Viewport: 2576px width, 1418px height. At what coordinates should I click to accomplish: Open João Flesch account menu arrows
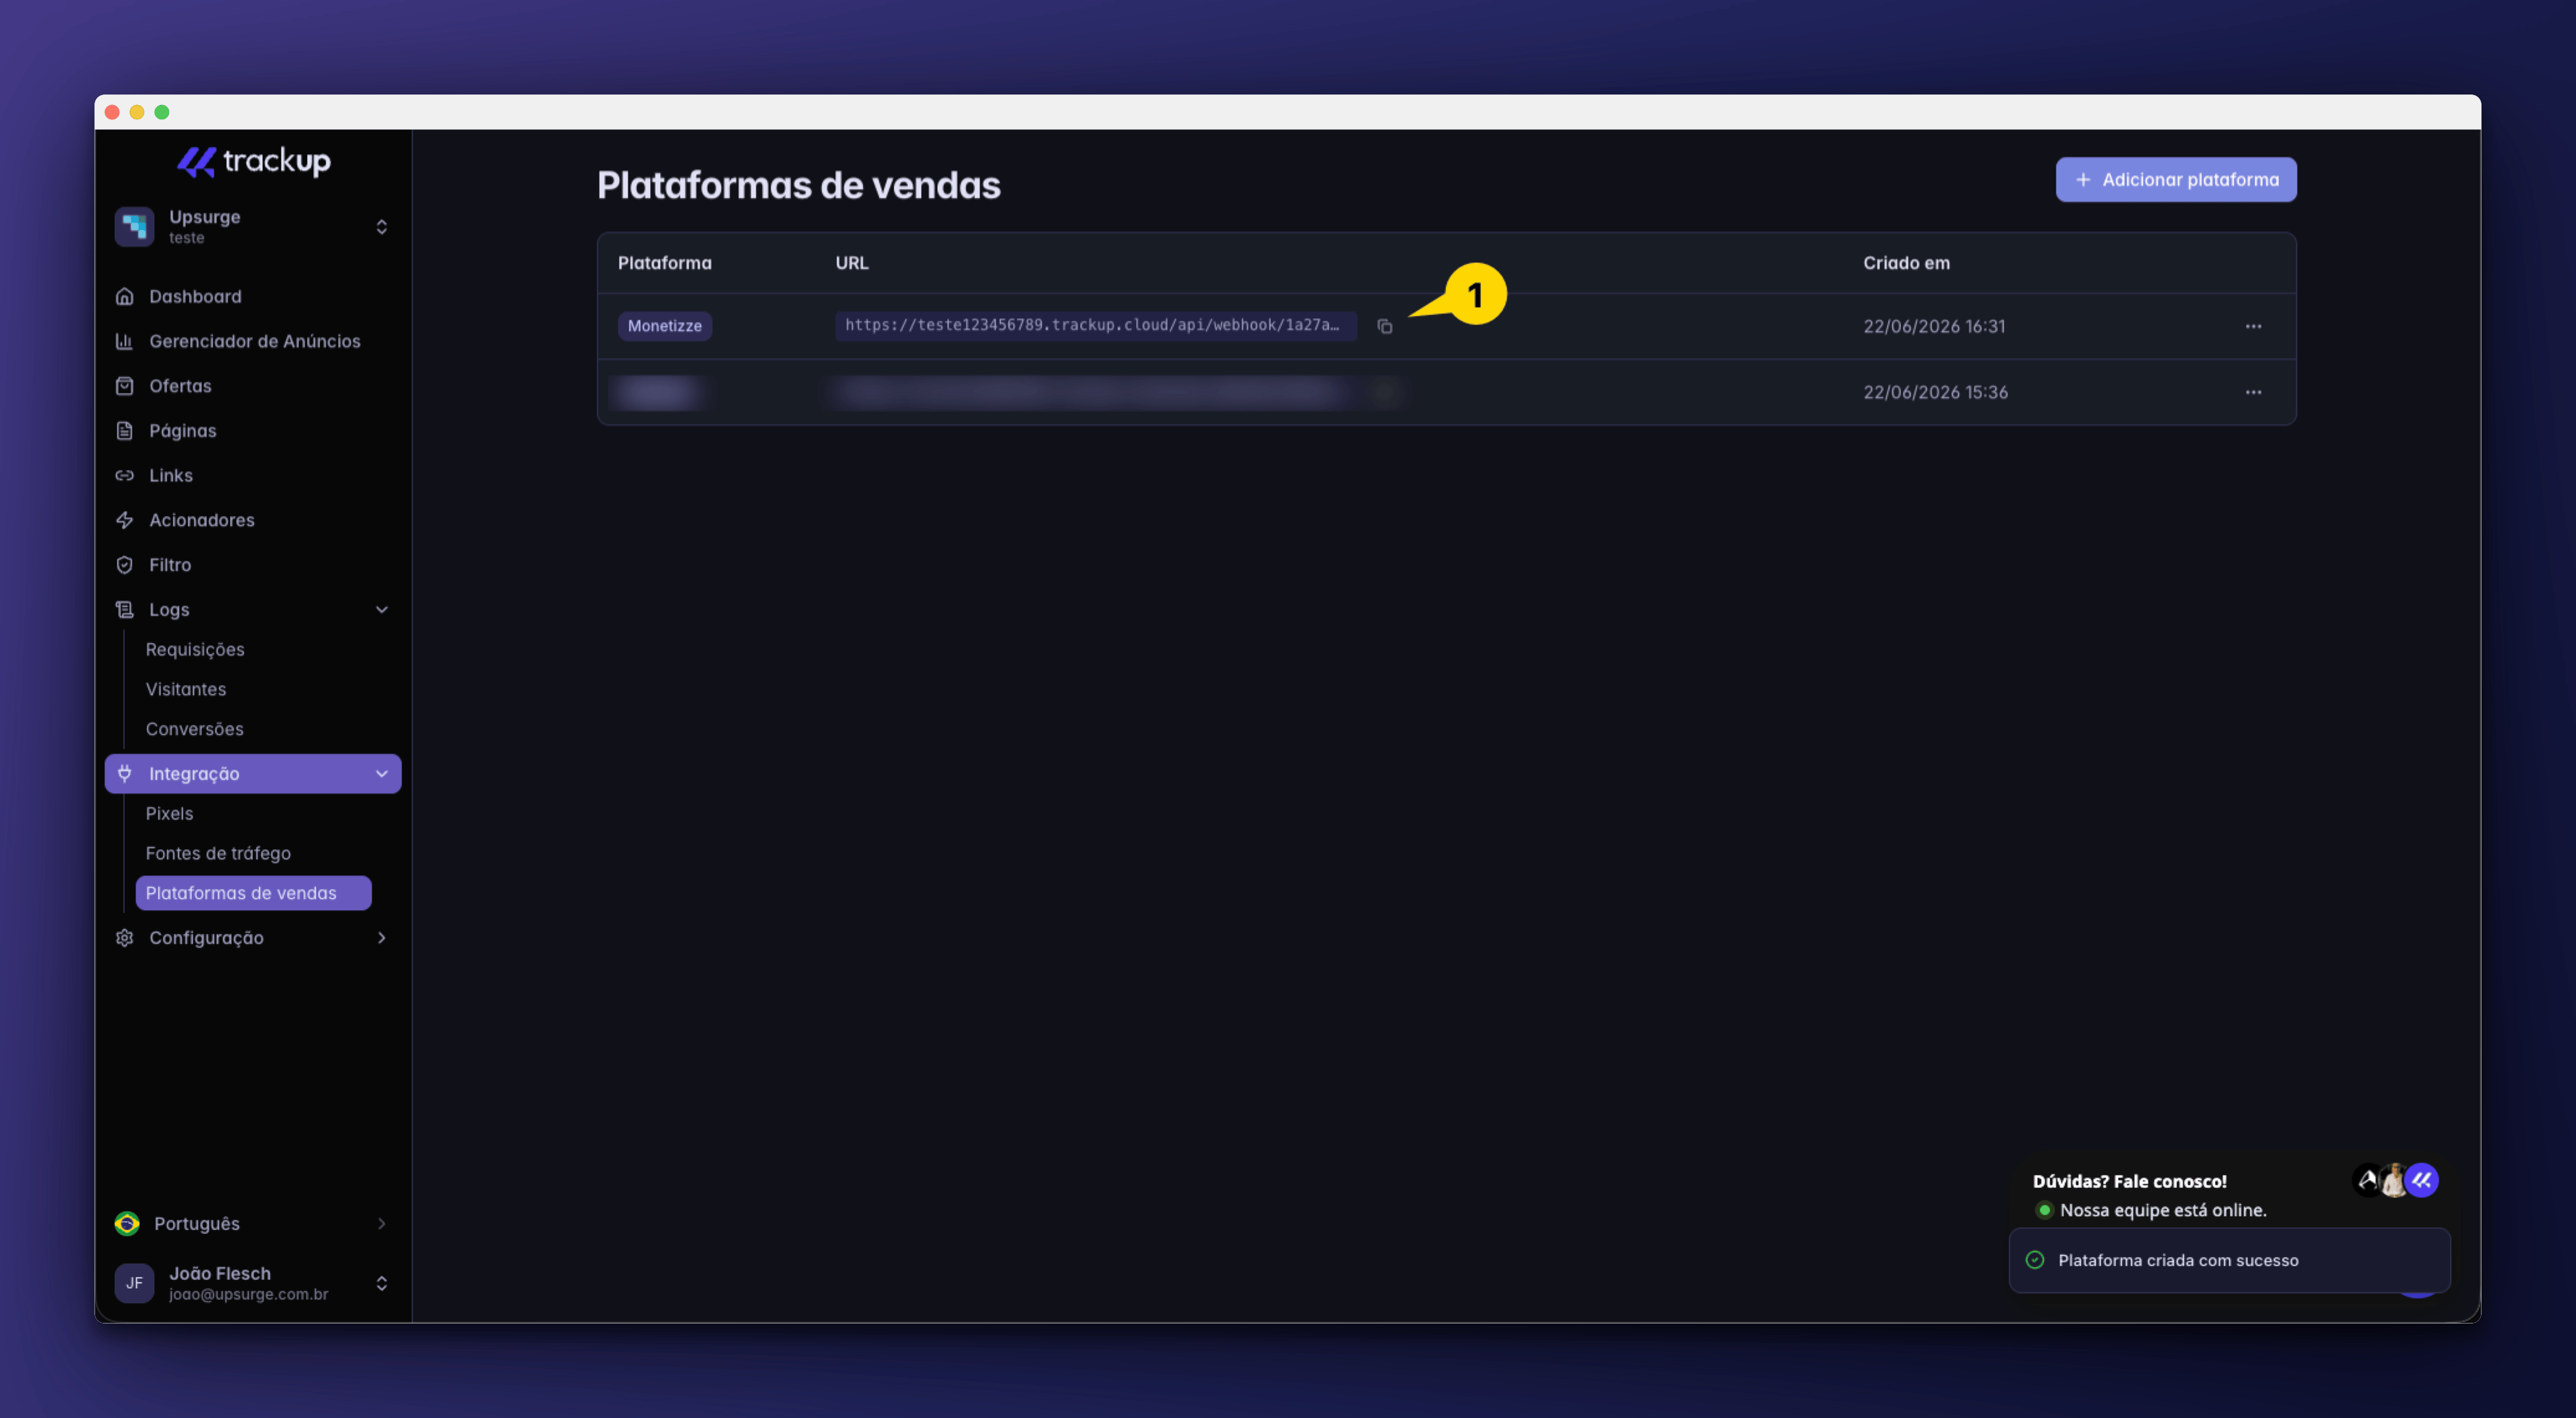pos(381,1283)
